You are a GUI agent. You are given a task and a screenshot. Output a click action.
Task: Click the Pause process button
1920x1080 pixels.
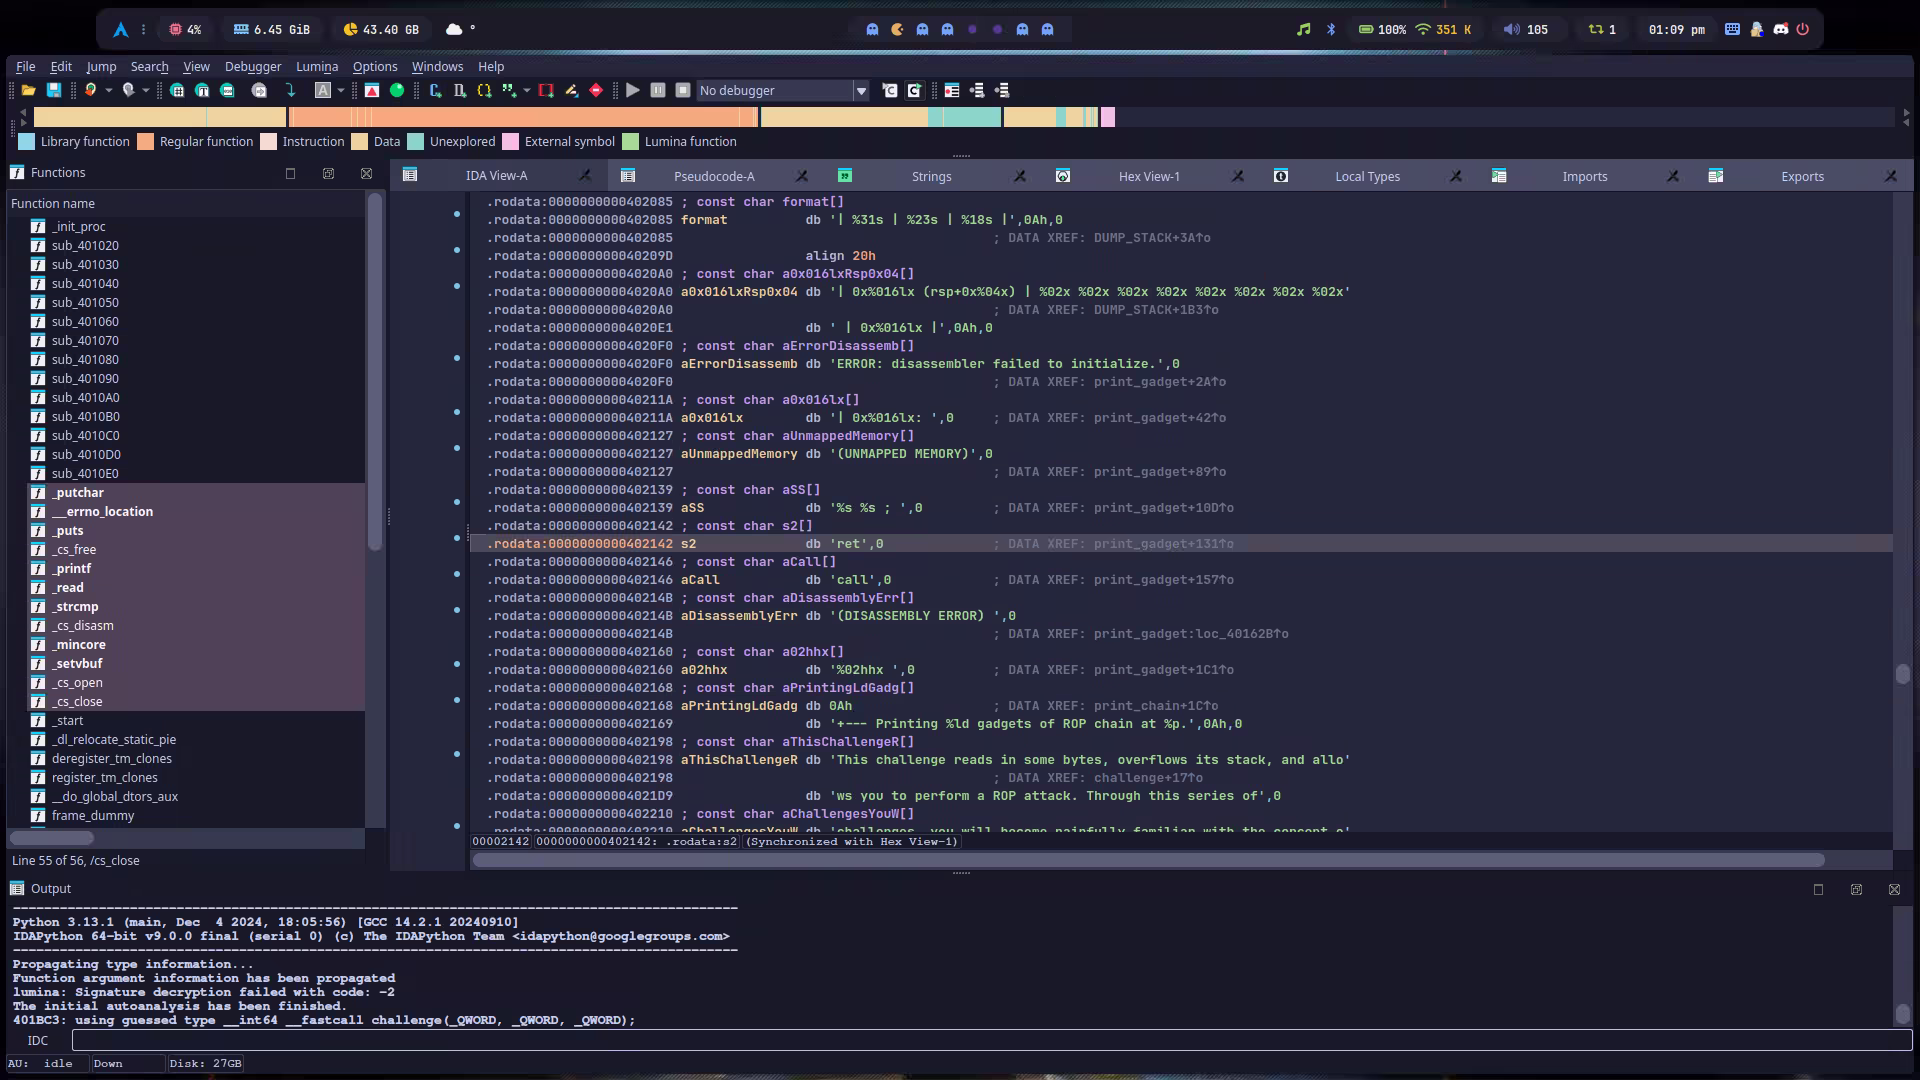(657, 90)
